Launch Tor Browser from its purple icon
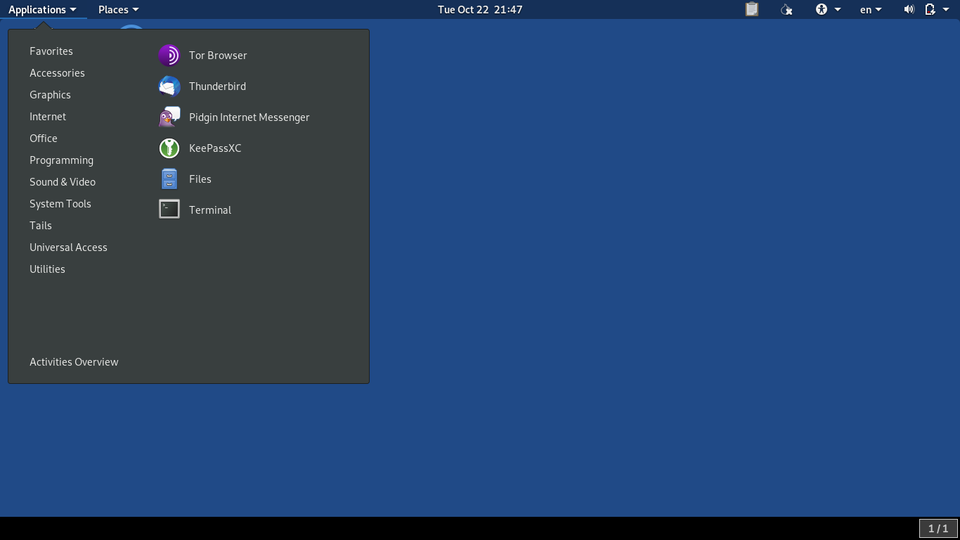Image resolution: width=960 pixels, height=540 pixels. click(x=169, y=55)
